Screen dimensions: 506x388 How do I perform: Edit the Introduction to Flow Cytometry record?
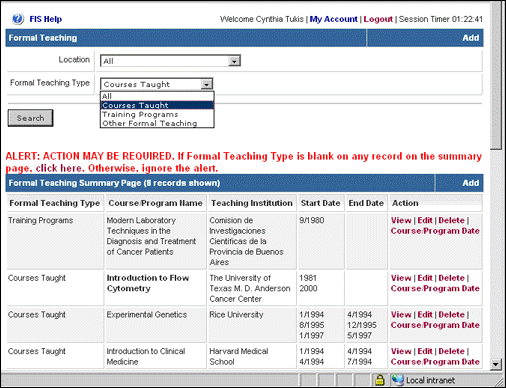point(425,278)
